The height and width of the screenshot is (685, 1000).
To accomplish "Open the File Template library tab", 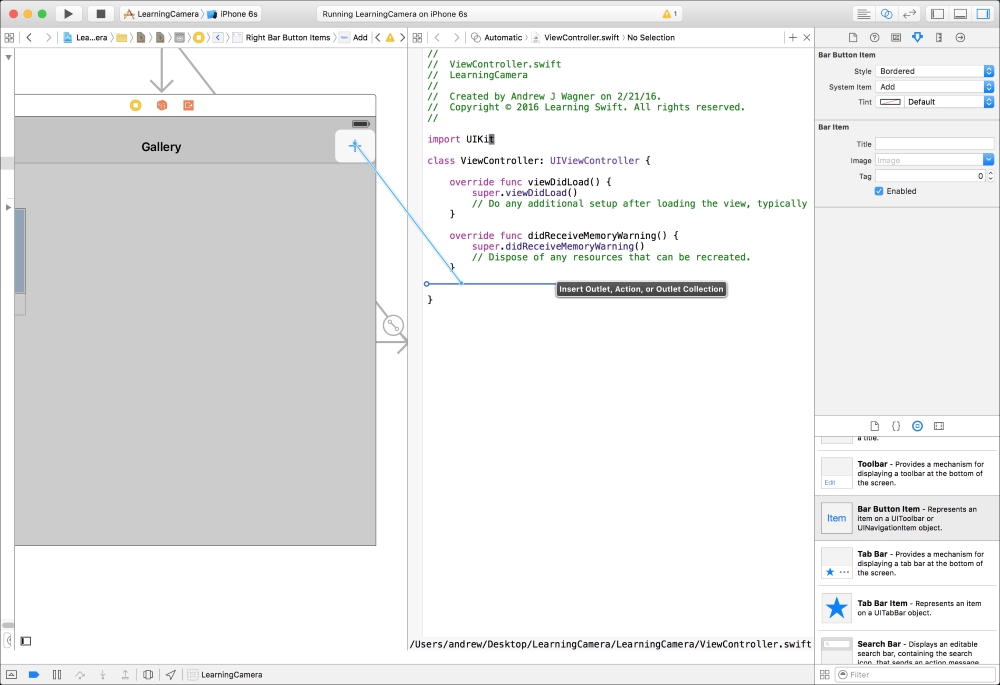I will (x=874, y=426).
